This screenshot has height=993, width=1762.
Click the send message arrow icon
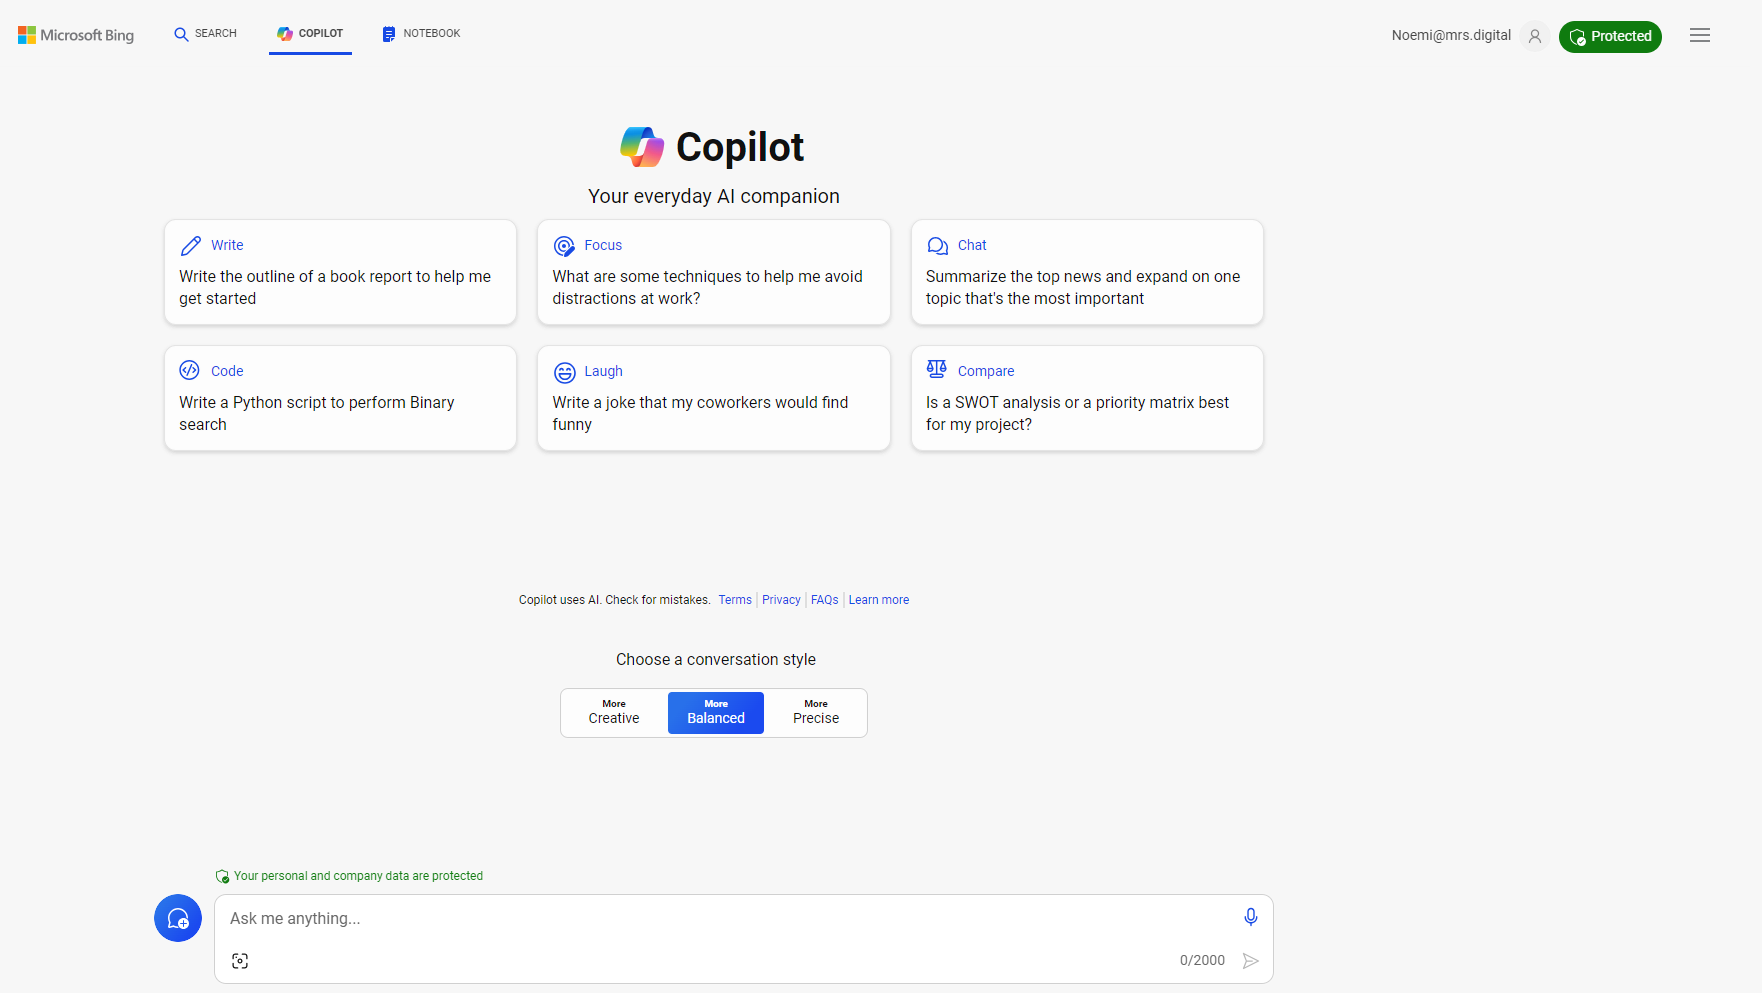(1250, 961)
